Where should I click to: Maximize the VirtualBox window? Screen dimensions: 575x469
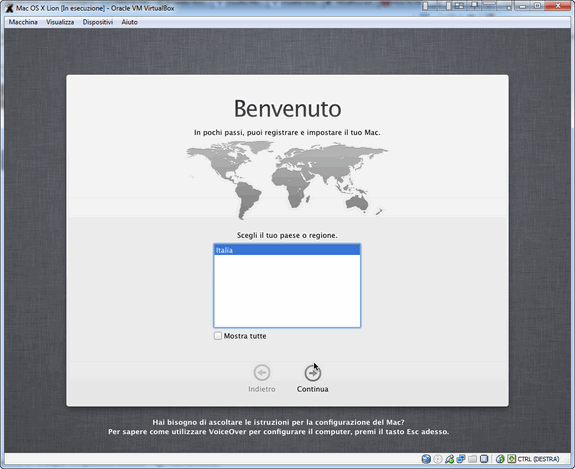click(537, 6)
